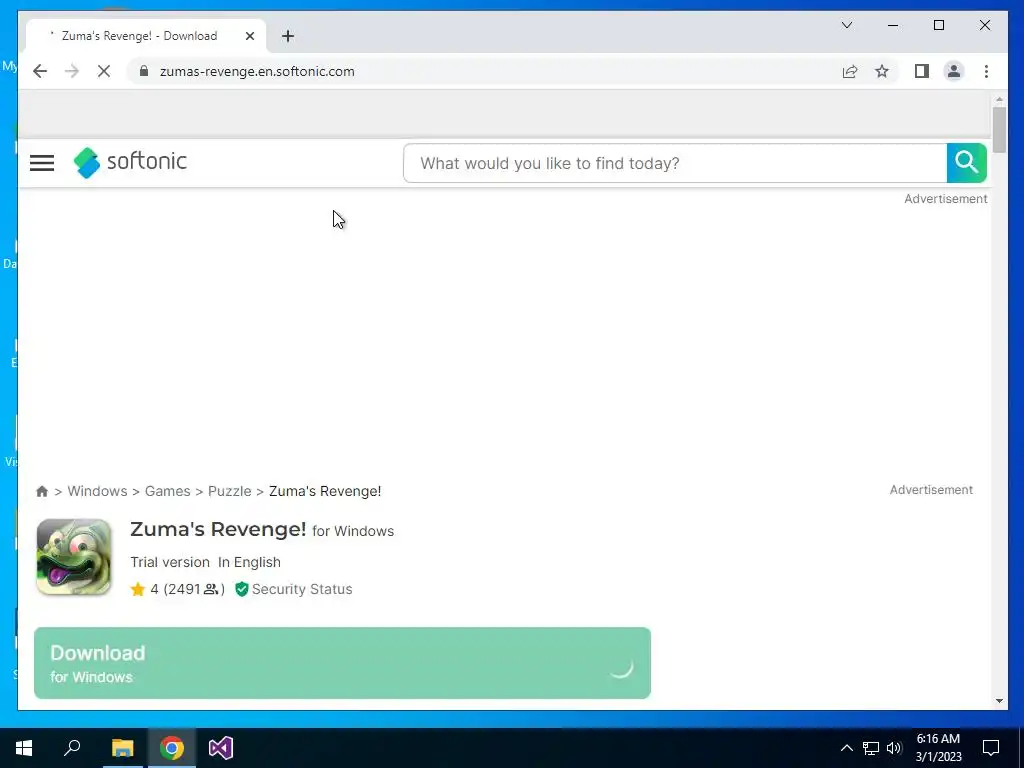Open Chrome three-dot menu
This screenshot has width=1024, height=768.
(x=986, y=71)
